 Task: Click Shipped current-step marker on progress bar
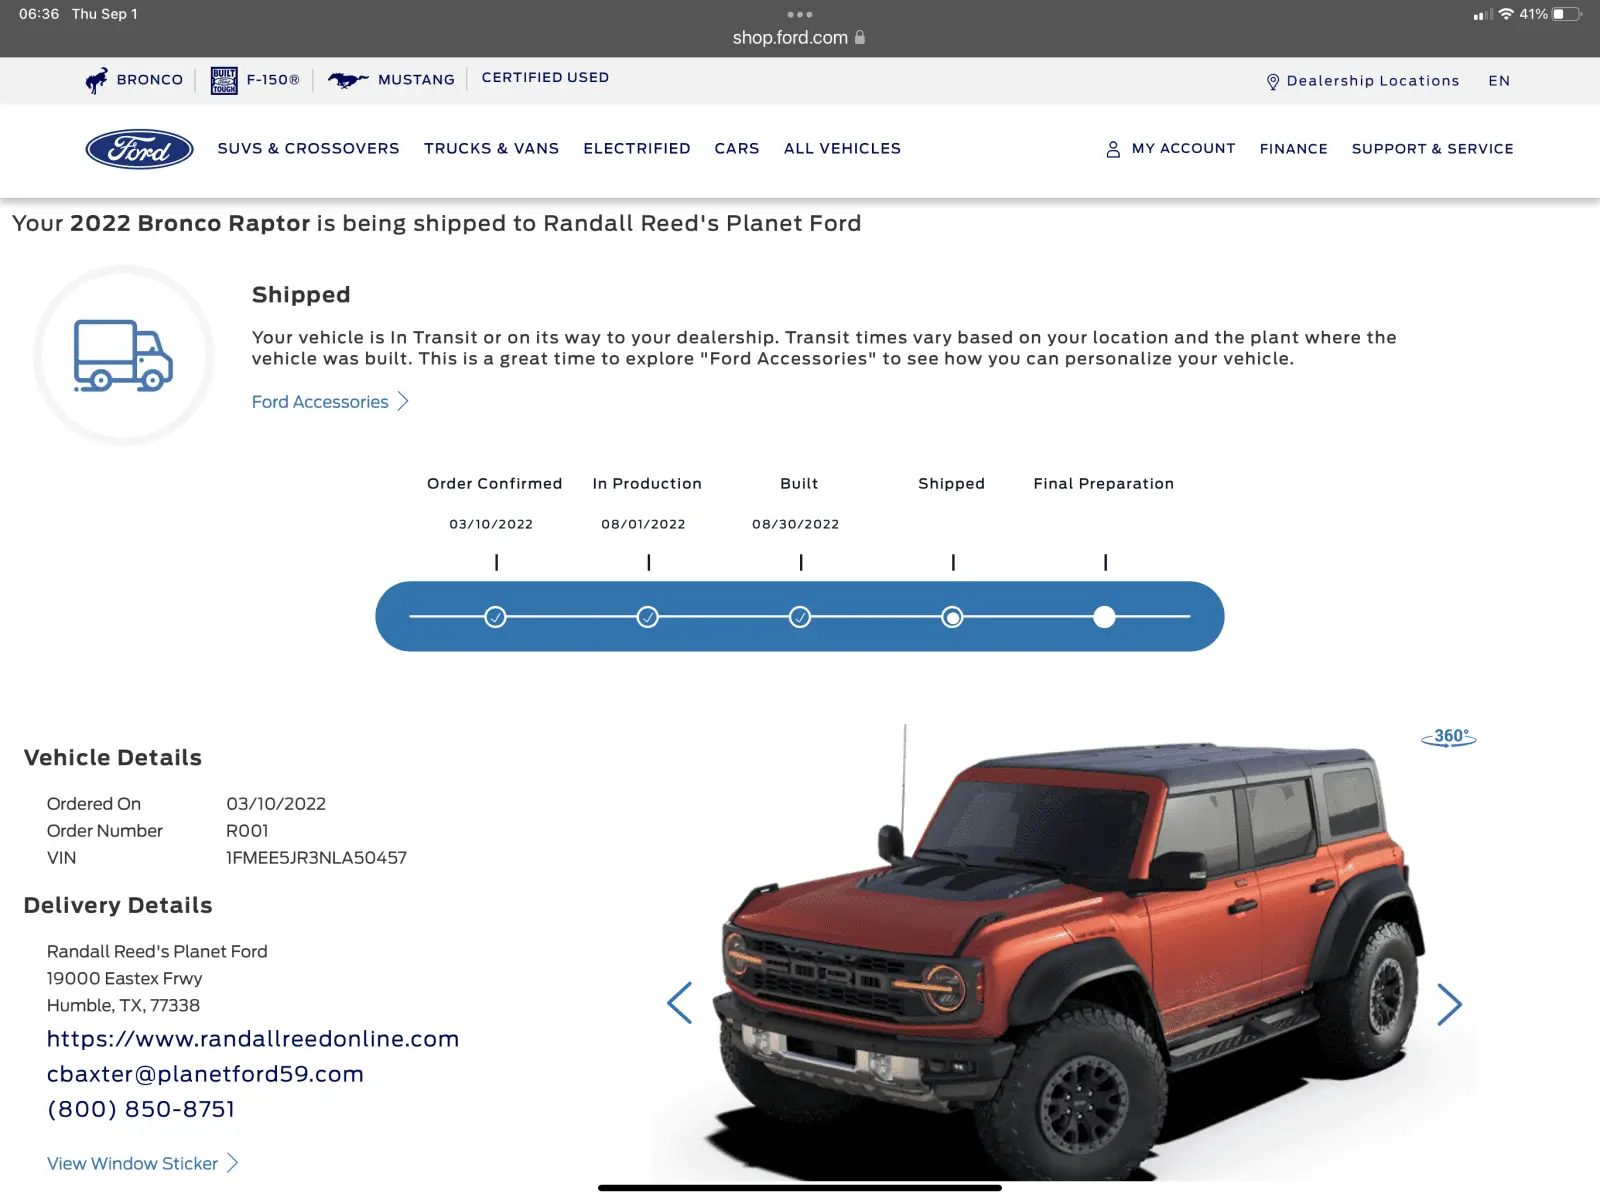tap(953, 617)
